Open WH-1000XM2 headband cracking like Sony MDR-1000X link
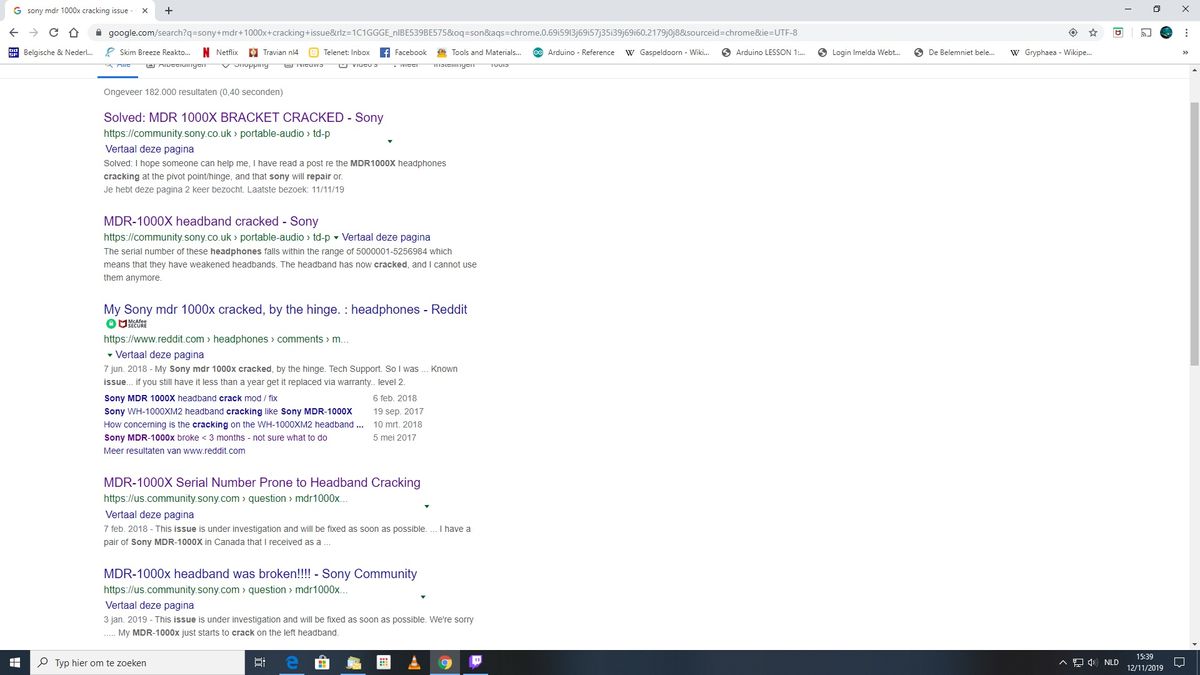Screen dimensions: 1200x675 click(x=228, y=411)
